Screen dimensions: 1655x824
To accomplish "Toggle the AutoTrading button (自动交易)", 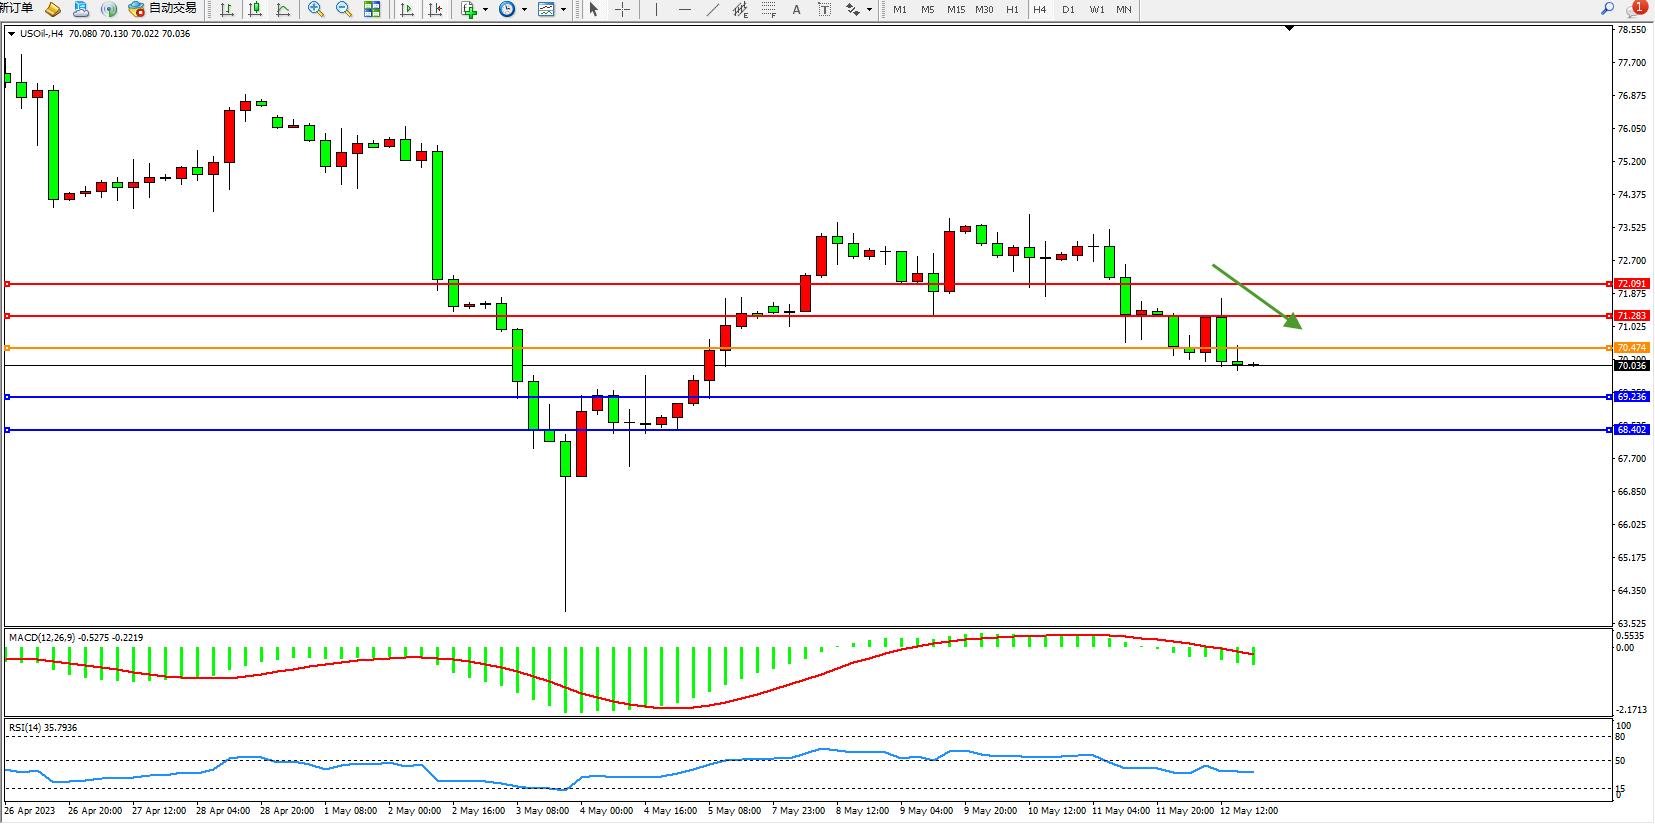I will click(x=163, y=9).
